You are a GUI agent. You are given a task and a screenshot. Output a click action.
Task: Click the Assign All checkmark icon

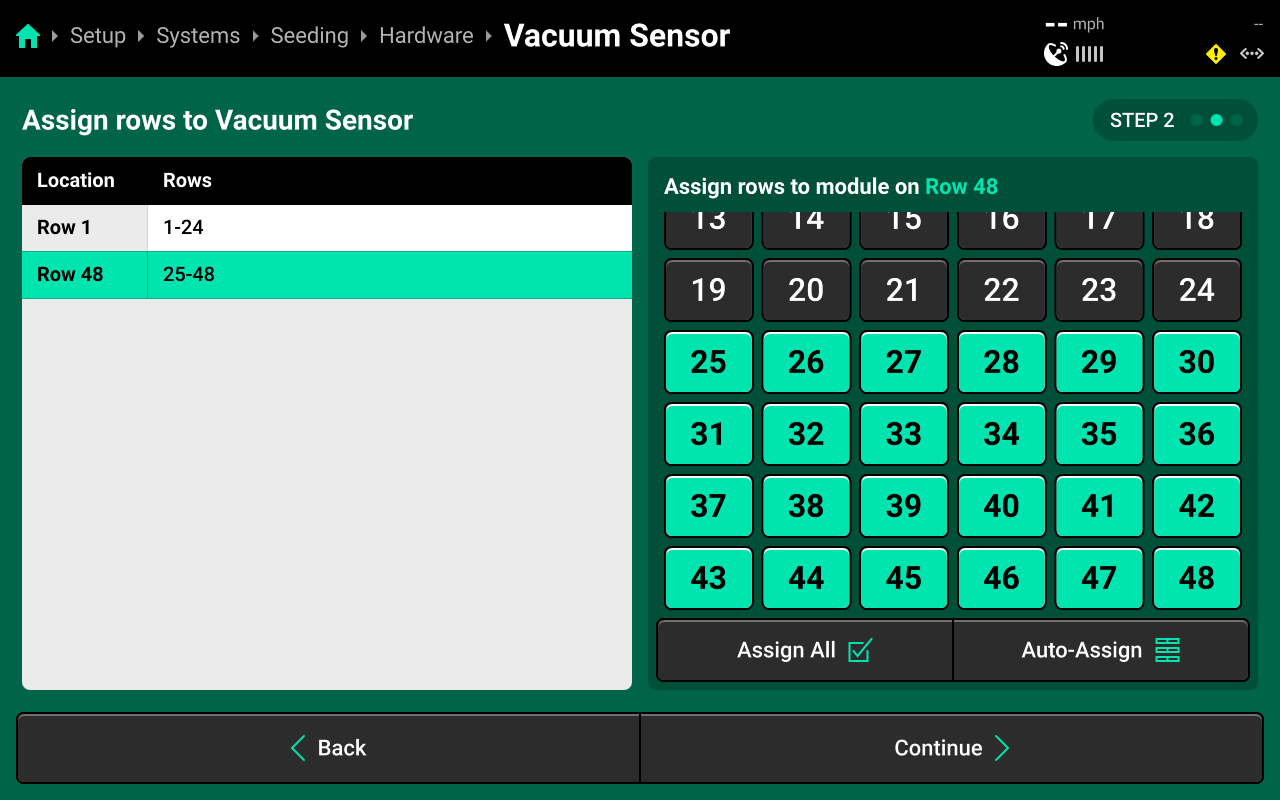(x=860, y=651)
